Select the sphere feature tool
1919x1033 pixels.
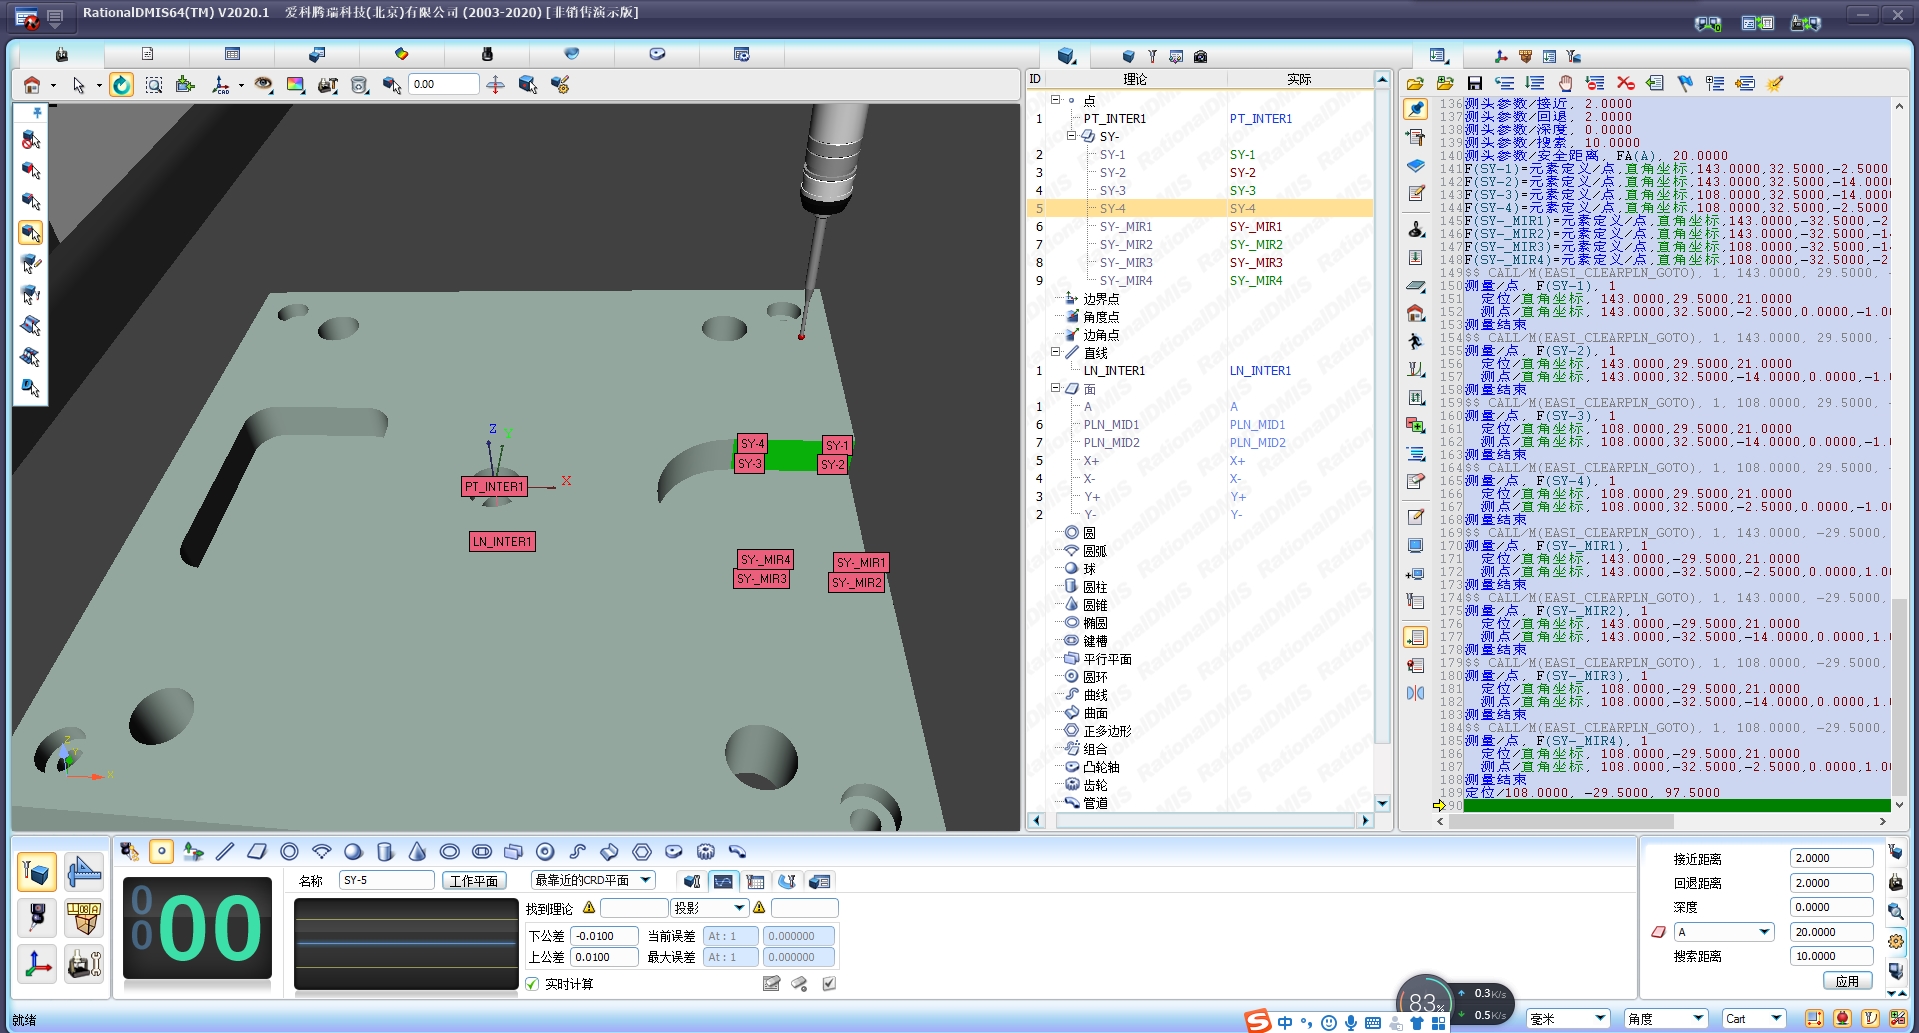click(x=353, y=852)
